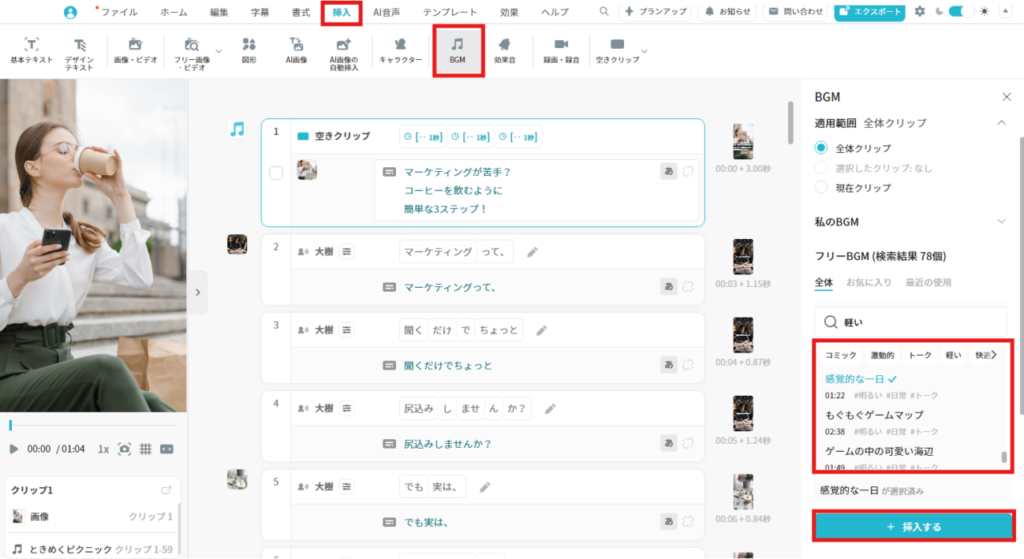Expand the 私のBGM section
Viewport: 1024px width, 559px height.
[1001, 221]
